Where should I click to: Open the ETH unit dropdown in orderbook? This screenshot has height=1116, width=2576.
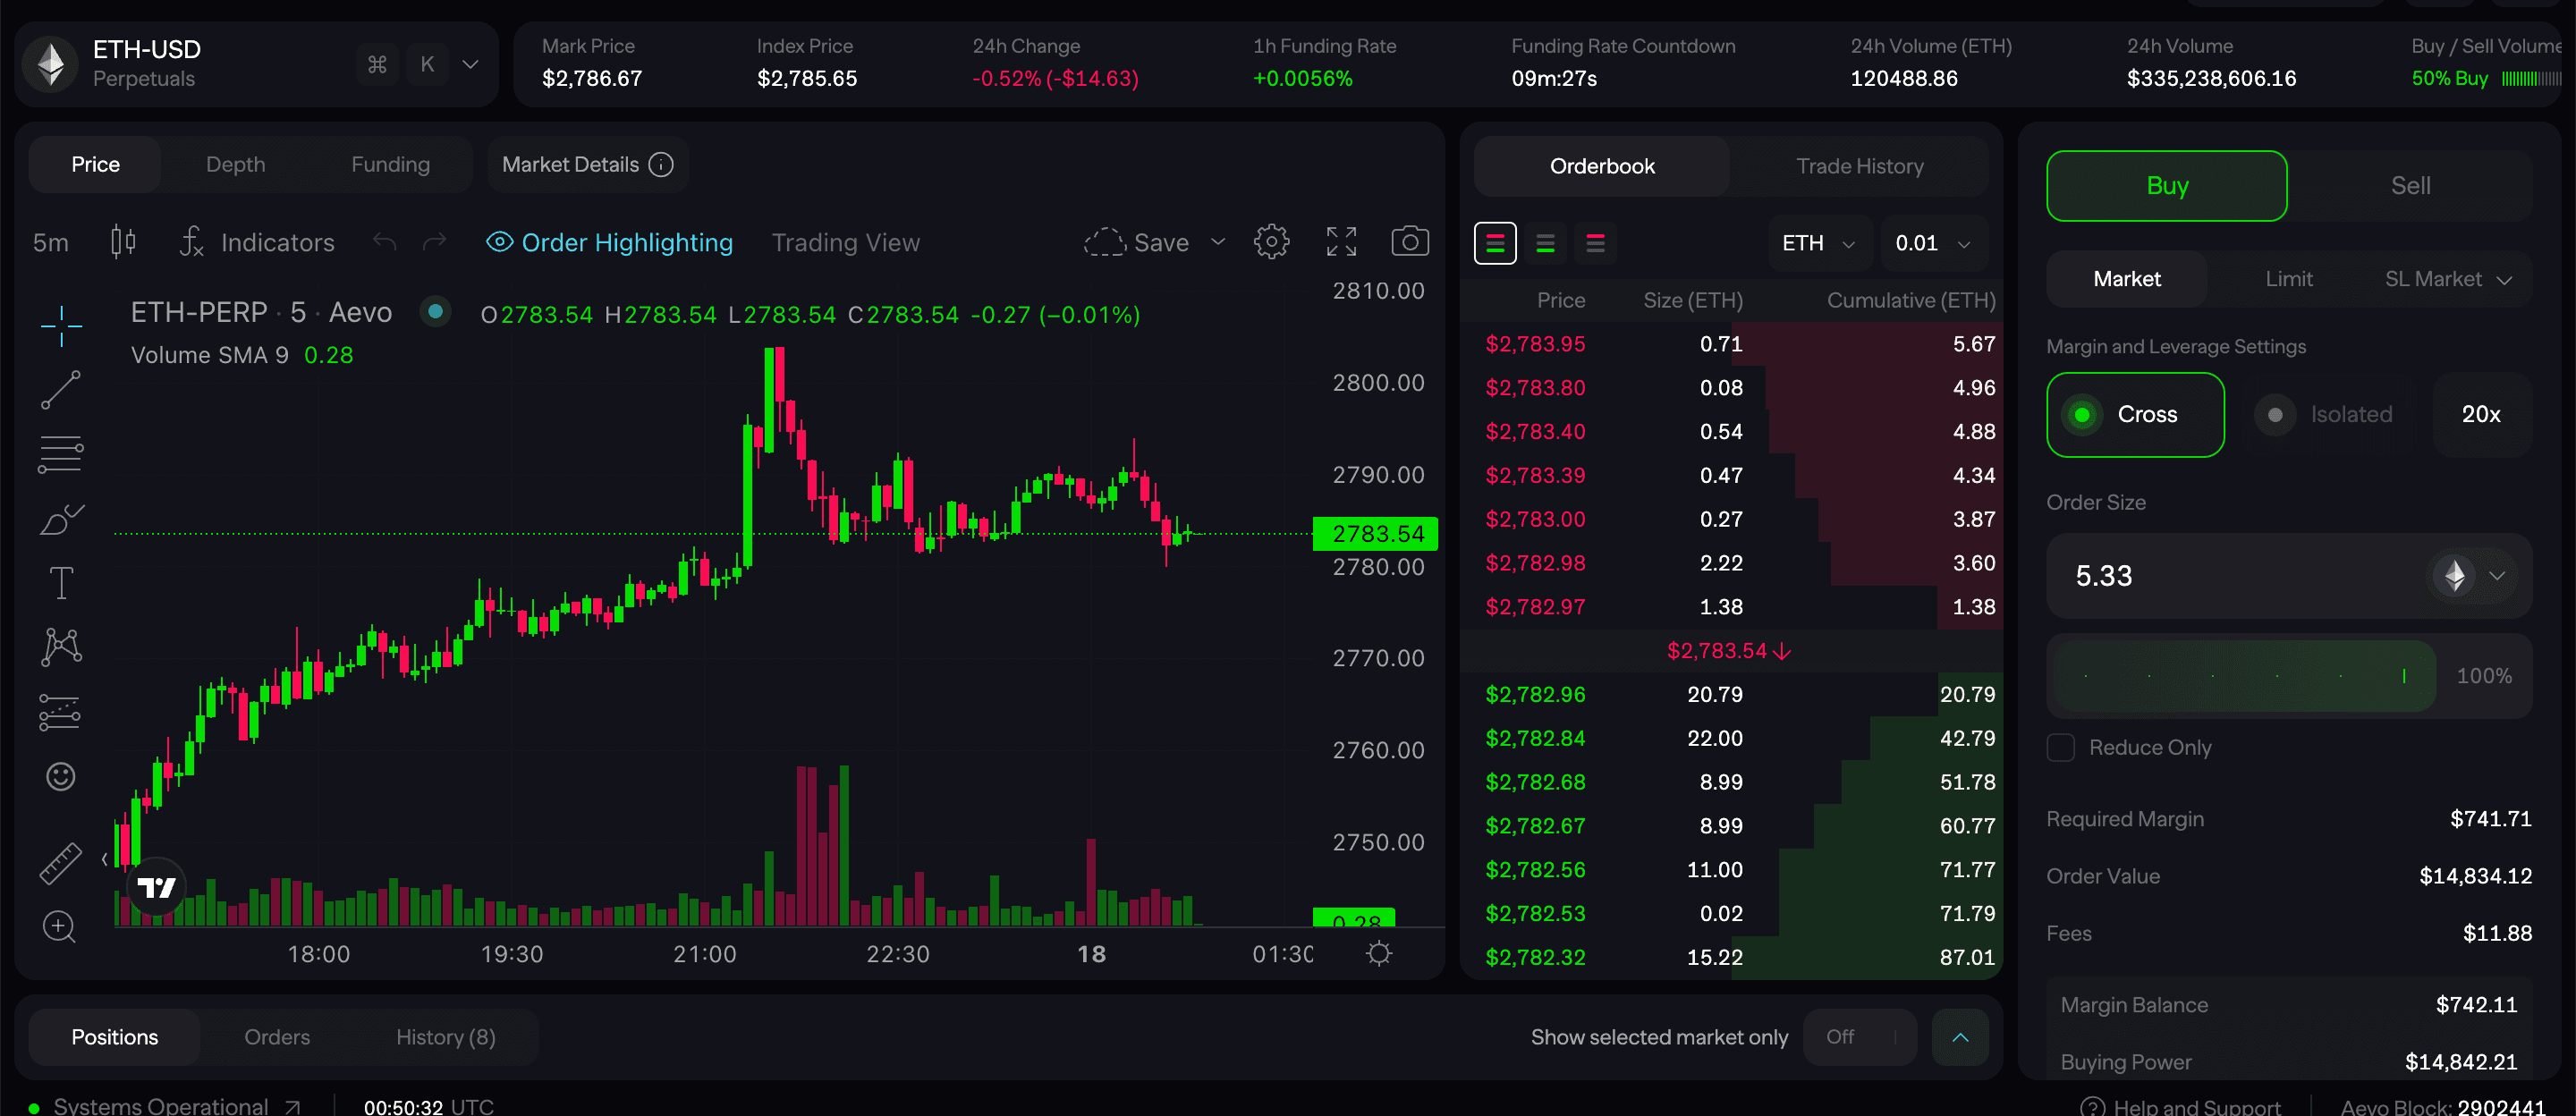(1818, 243)
